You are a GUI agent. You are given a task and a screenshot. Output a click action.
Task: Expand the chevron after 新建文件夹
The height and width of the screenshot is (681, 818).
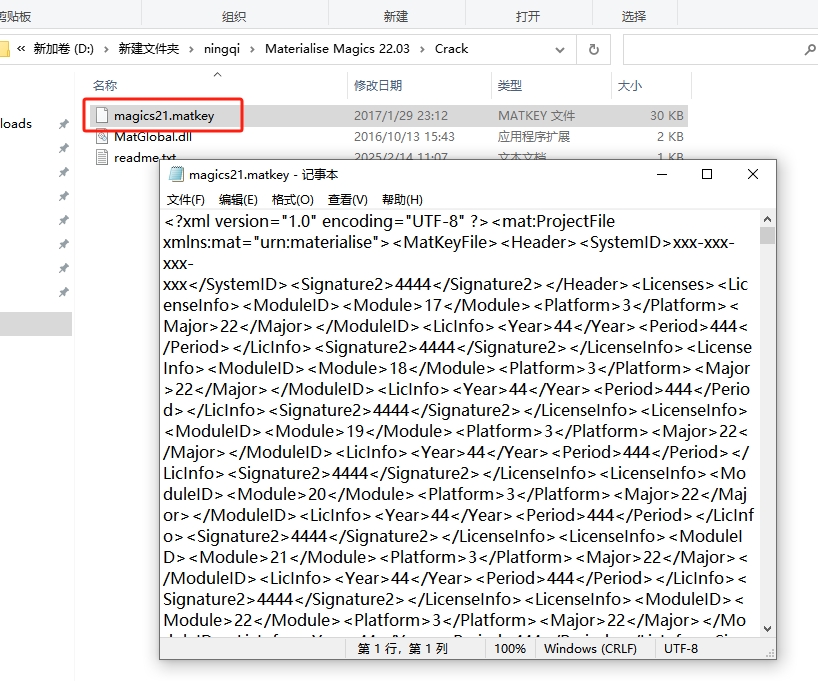coord(191,50)
